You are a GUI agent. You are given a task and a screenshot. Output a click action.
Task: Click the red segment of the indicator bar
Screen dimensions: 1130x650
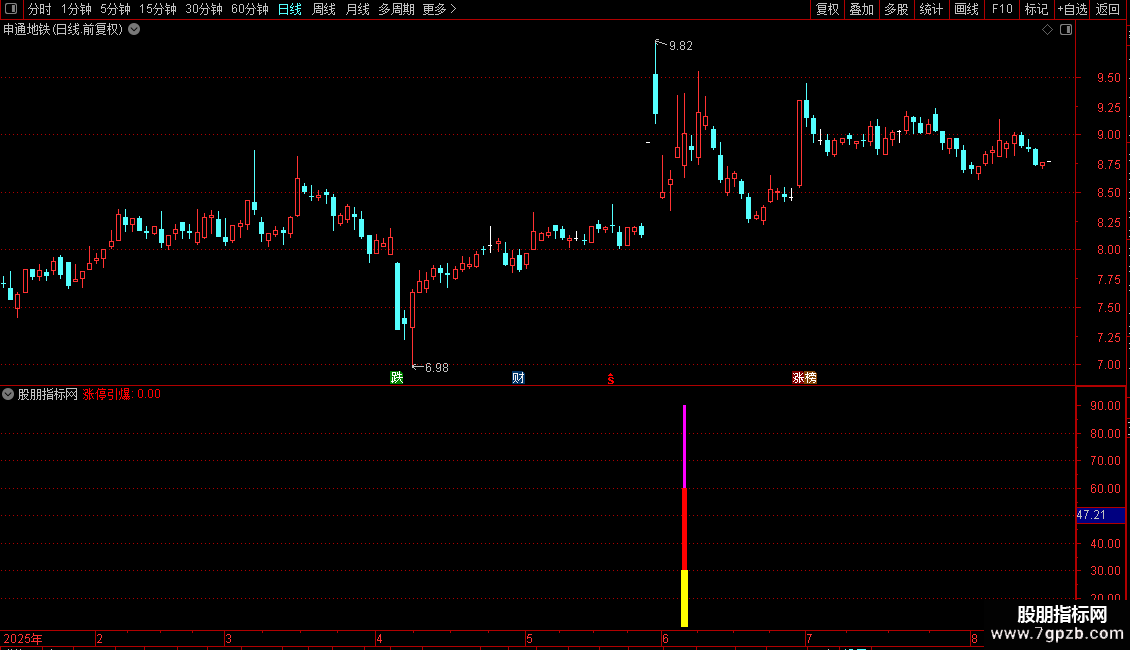pyautogui.click(x=685, y=530)
